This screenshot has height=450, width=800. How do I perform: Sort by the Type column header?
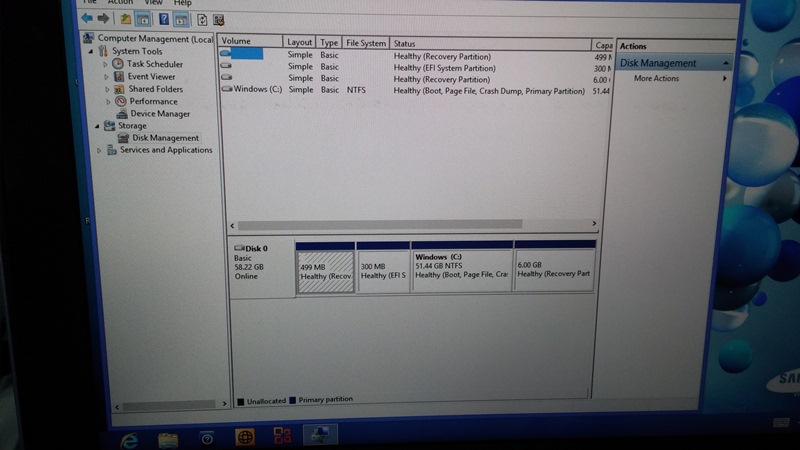pyautogui.click(x=329, y=43)
